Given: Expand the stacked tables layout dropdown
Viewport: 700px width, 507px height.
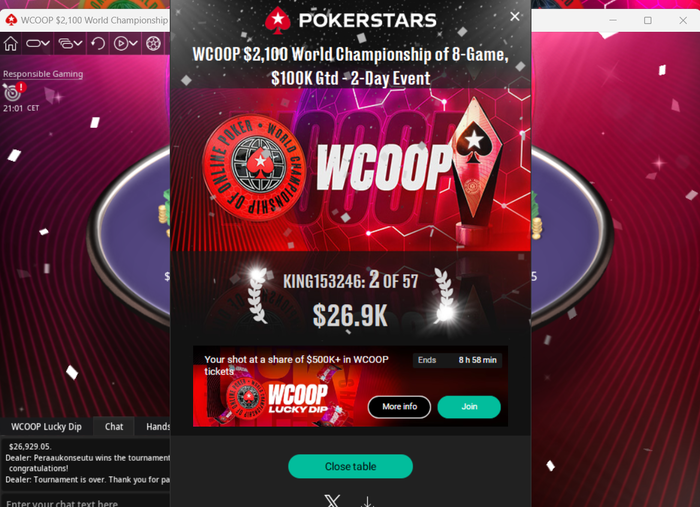Looking at the screenshot, I should pyautogui.click(x=71, y=43).
